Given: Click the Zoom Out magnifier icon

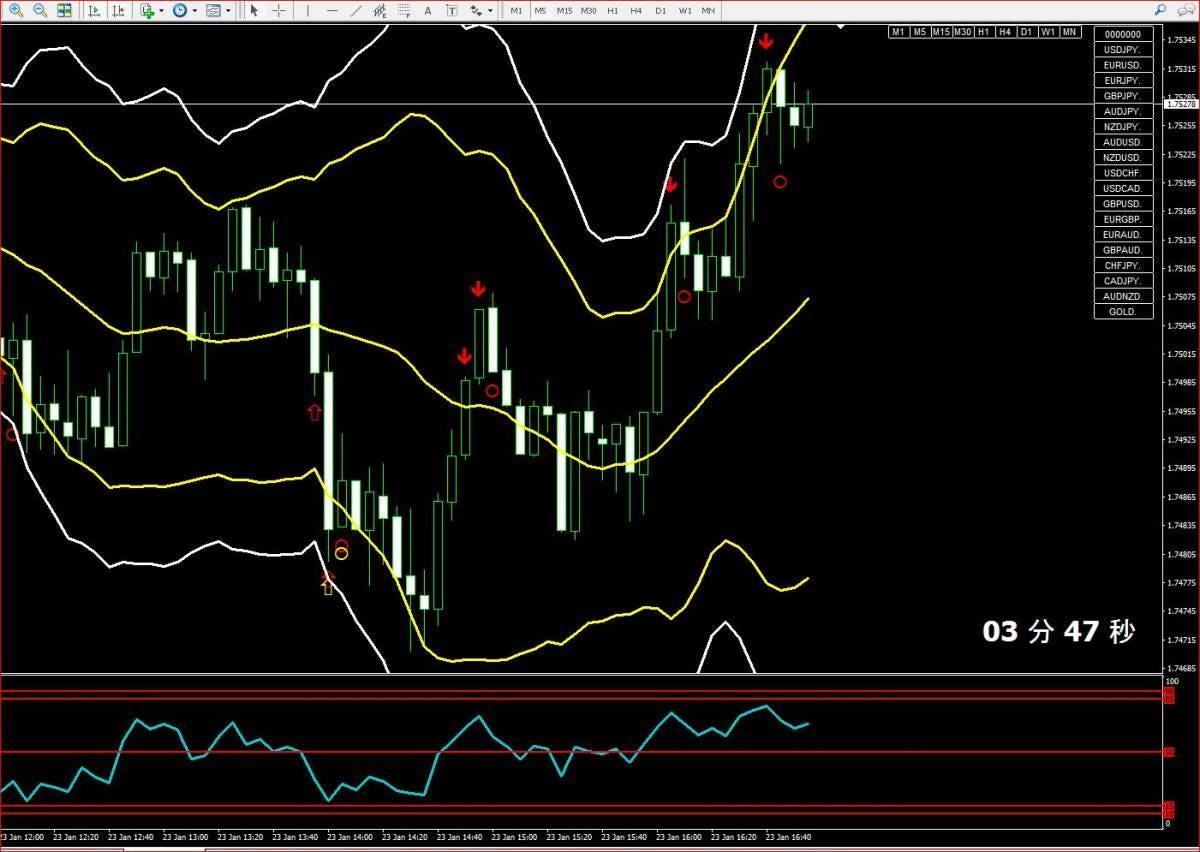Looking at the screenshot, I should (x=40, y=10).
